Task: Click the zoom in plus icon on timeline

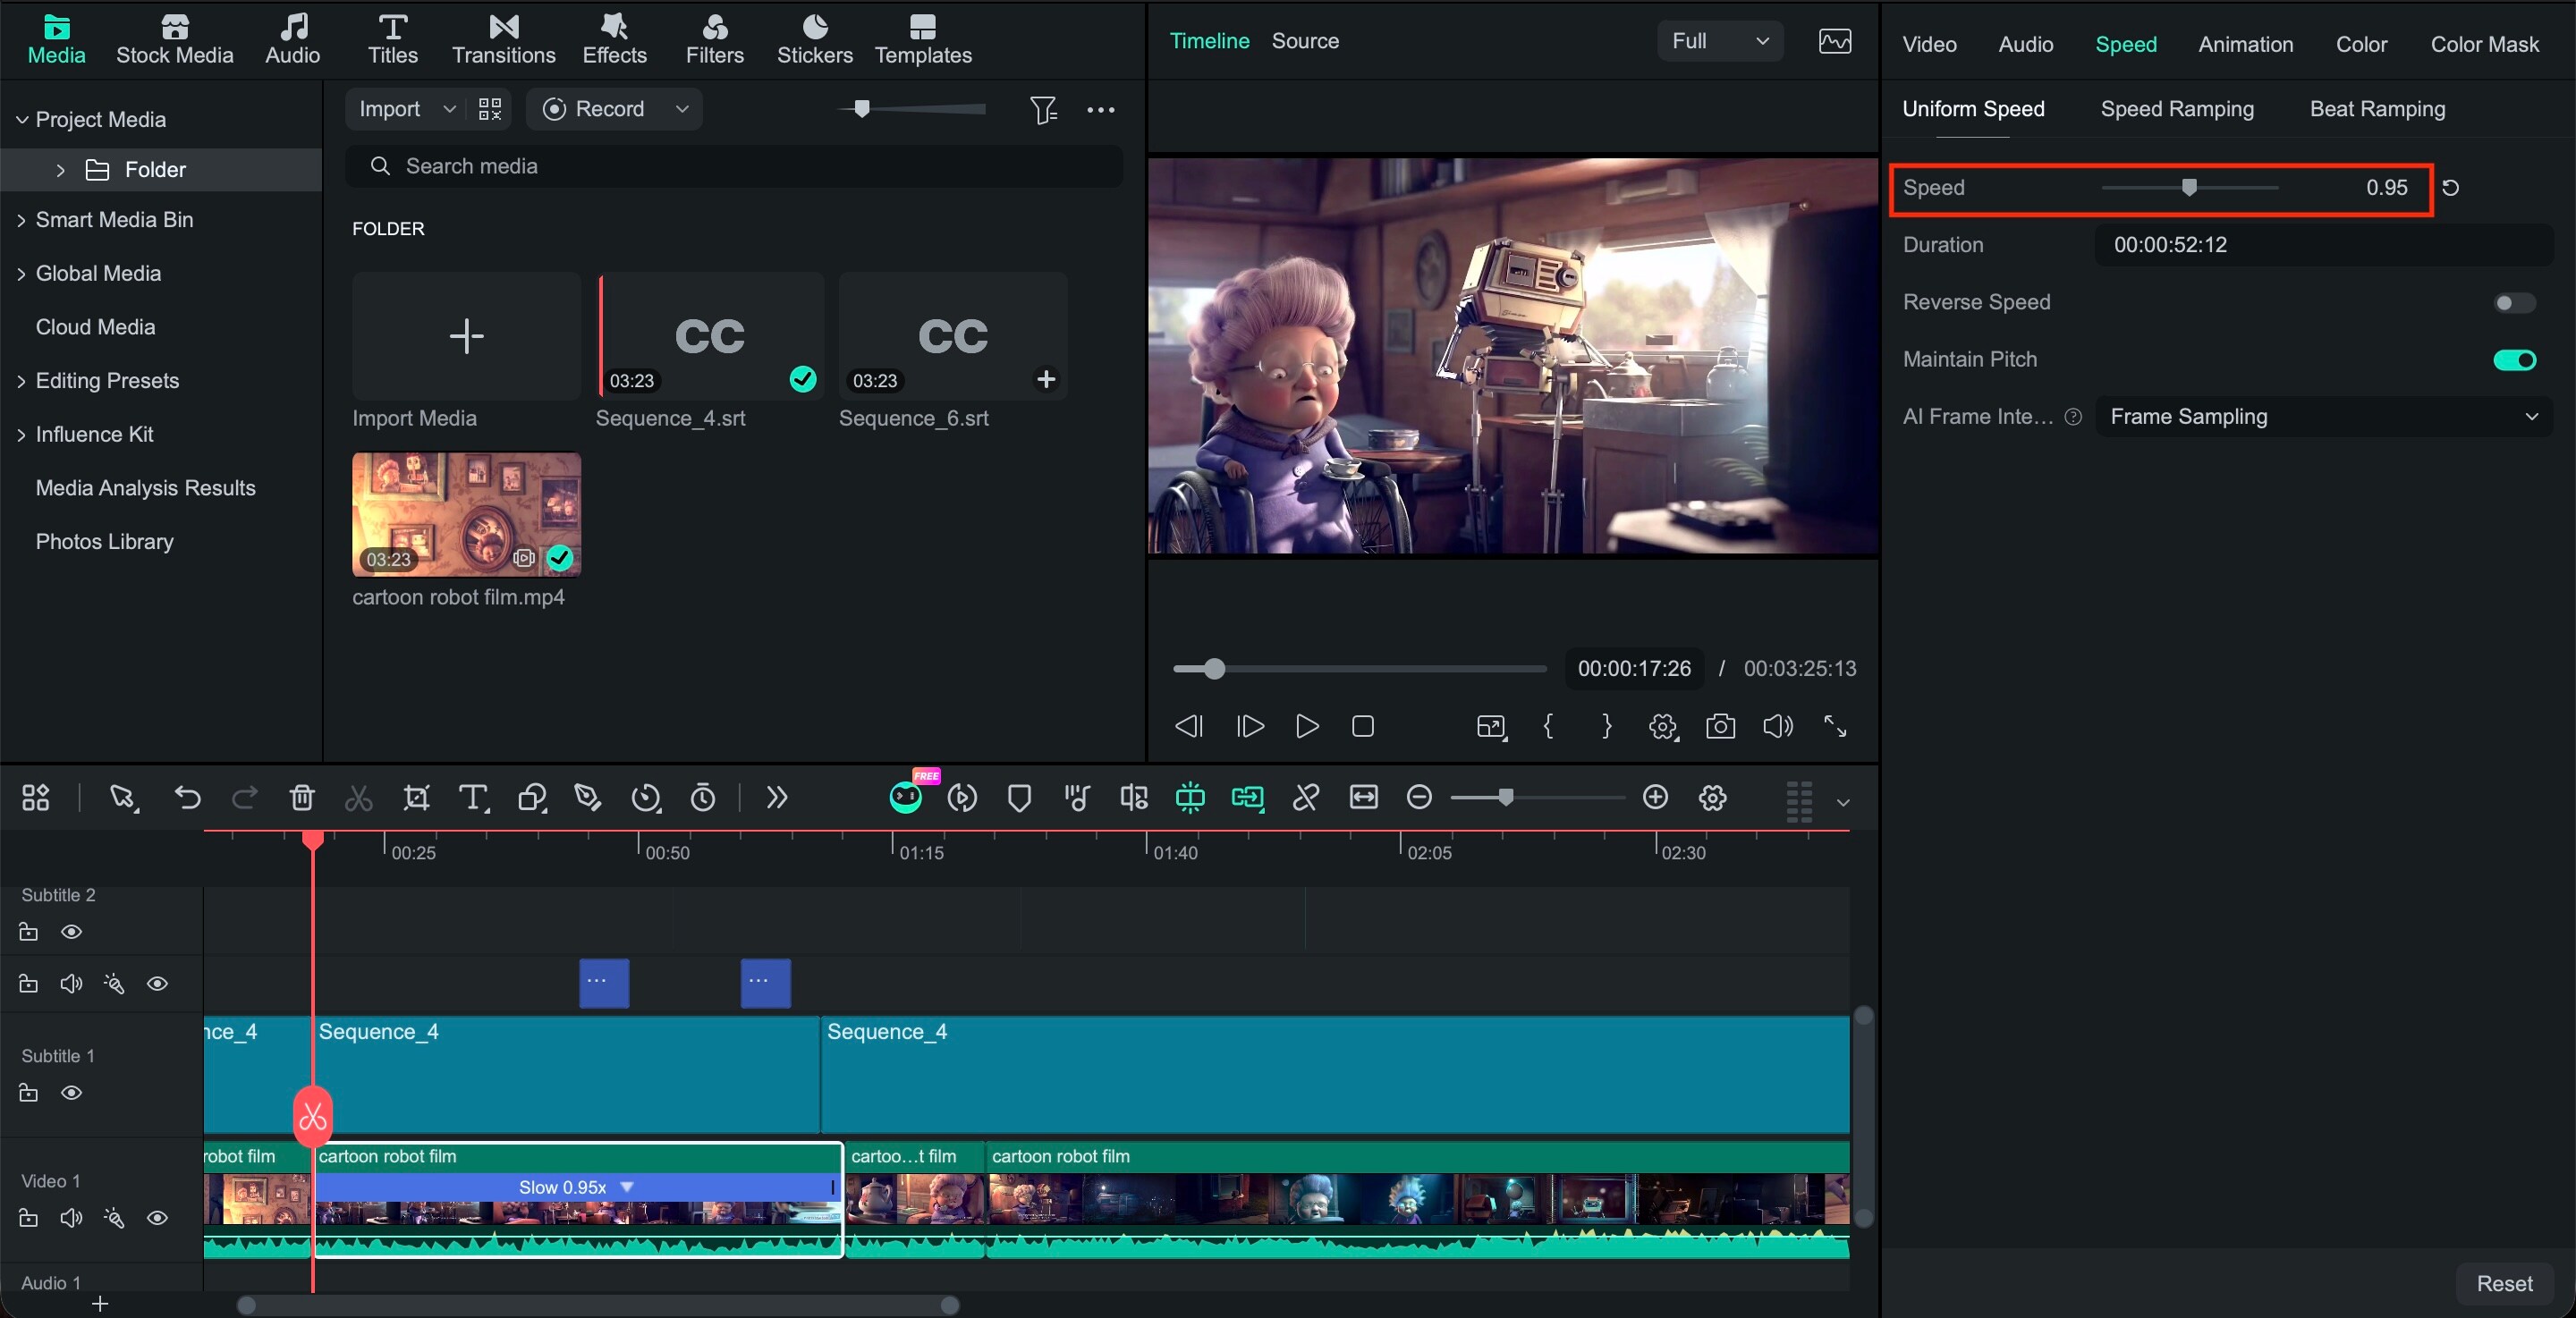Action: click(x=1655, y=797)
